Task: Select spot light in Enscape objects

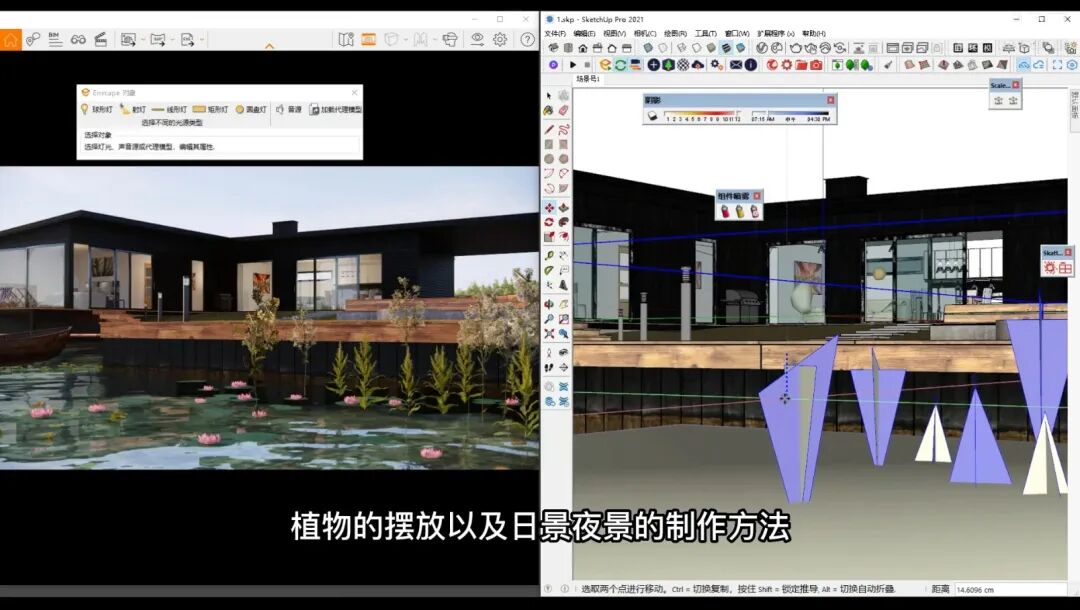Action: [x=133, y=109]
